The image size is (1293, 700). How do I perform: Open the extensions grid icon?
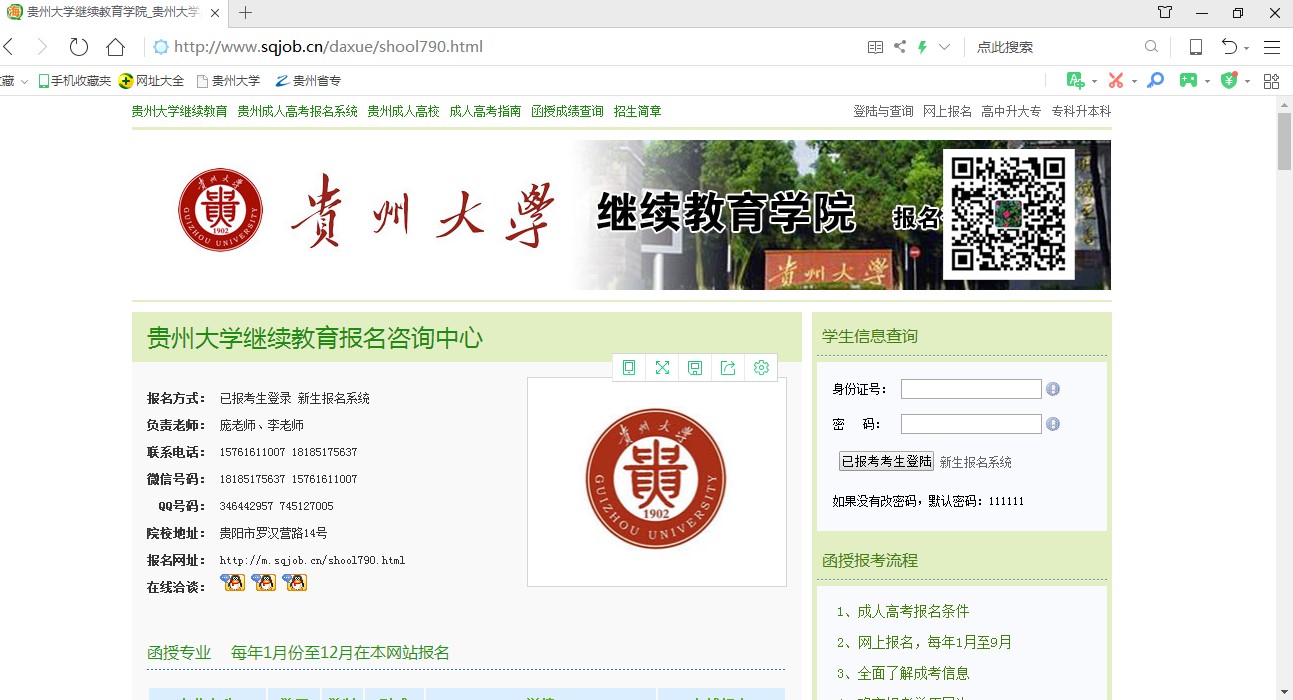[x=1271, y=80]
